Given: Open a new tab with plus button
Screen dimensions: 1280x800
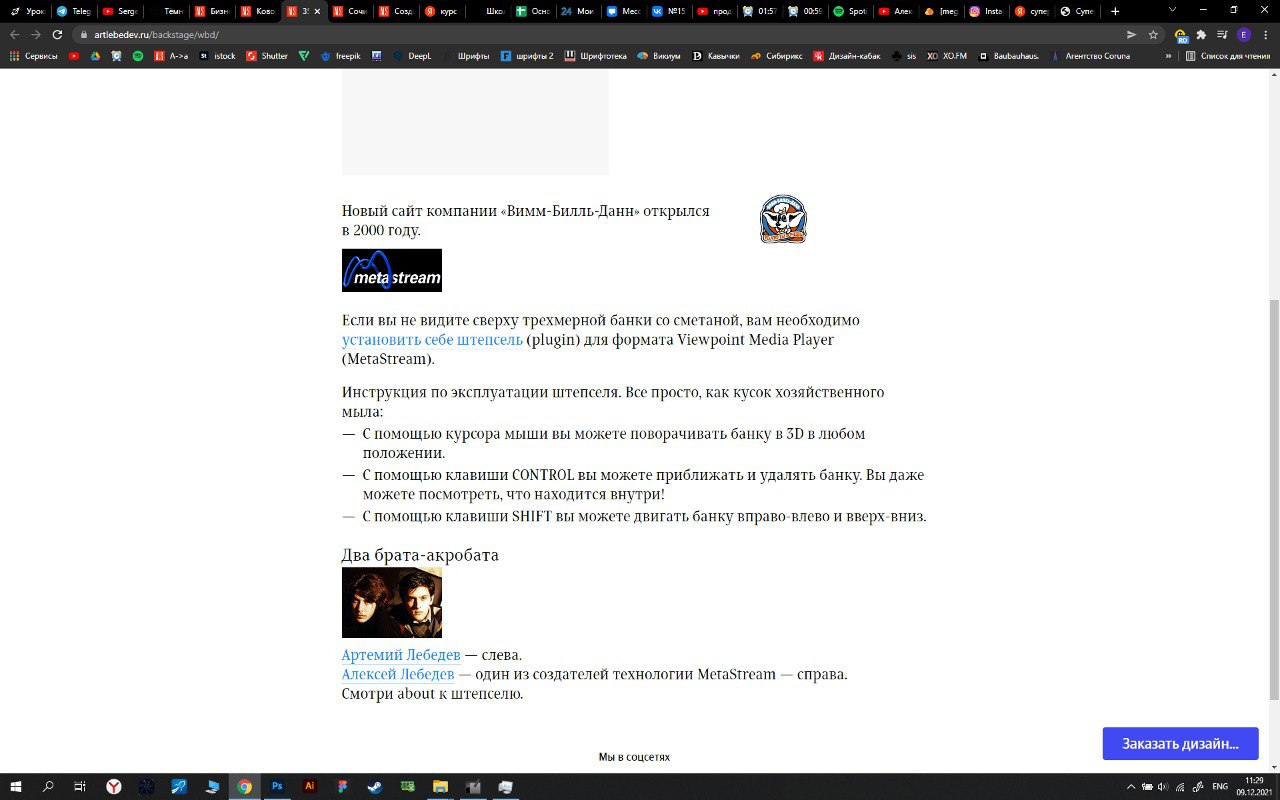Looking at the screenshot, I should pyautogui.click(x=1115, y=11).
